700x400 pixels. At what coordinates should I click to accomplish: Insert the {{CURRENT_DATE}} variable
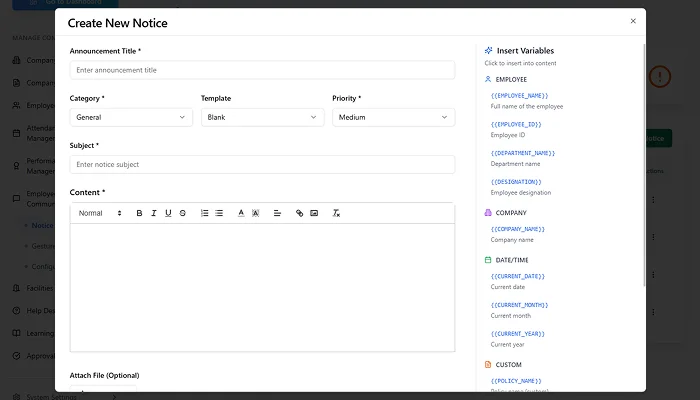point(518,276)
